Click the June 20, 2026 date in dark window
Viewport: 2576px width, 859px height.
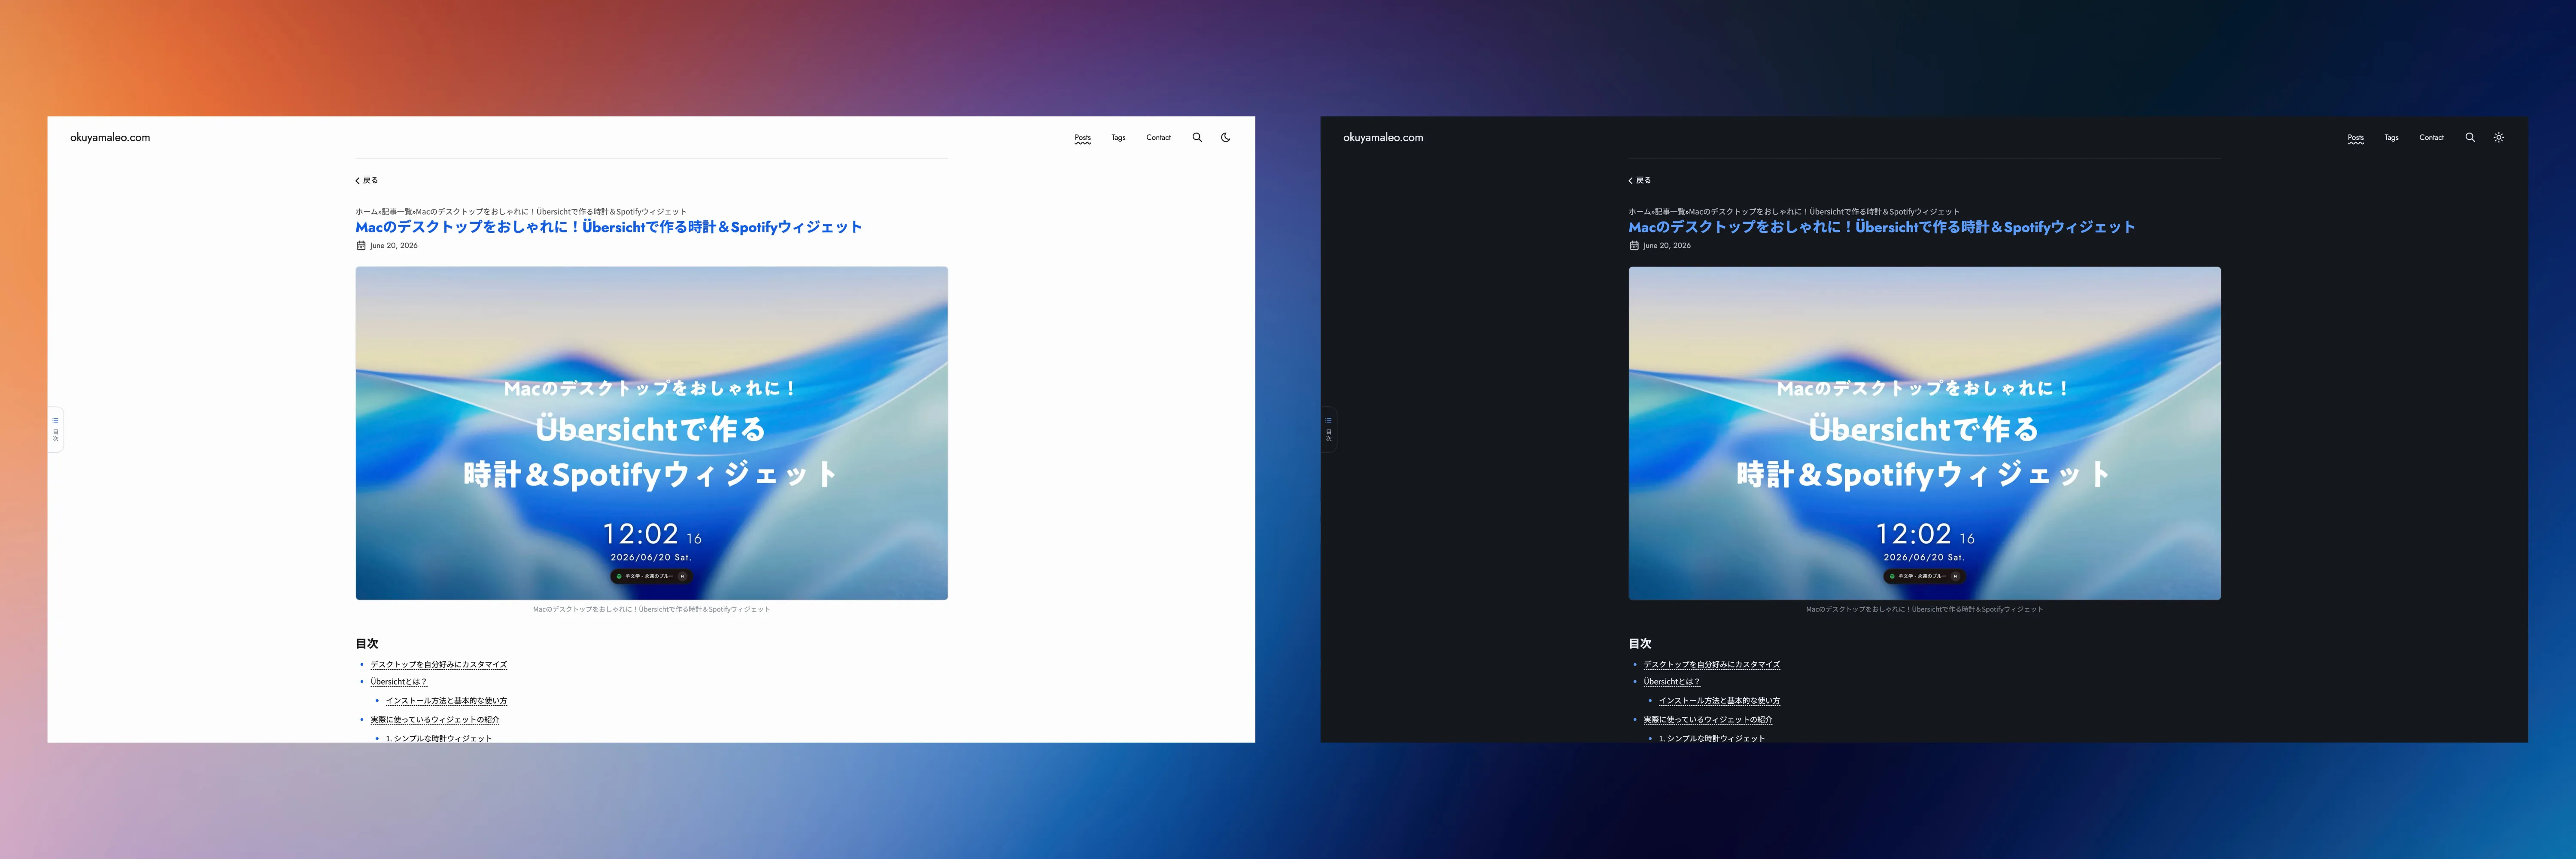pyautogui.click(x=1667, y=246)
